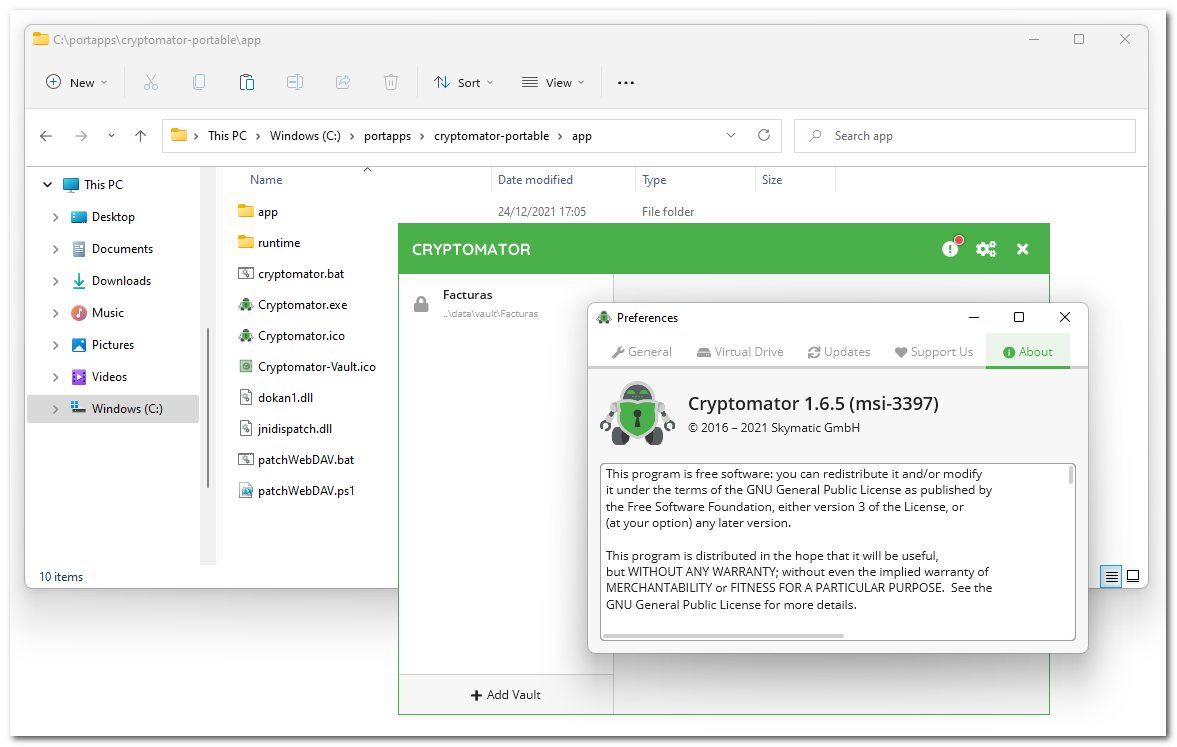The height and width of the screenshot is (747, 1177).
Task: Expand the Desktop tree node
Action: (56, 217)
